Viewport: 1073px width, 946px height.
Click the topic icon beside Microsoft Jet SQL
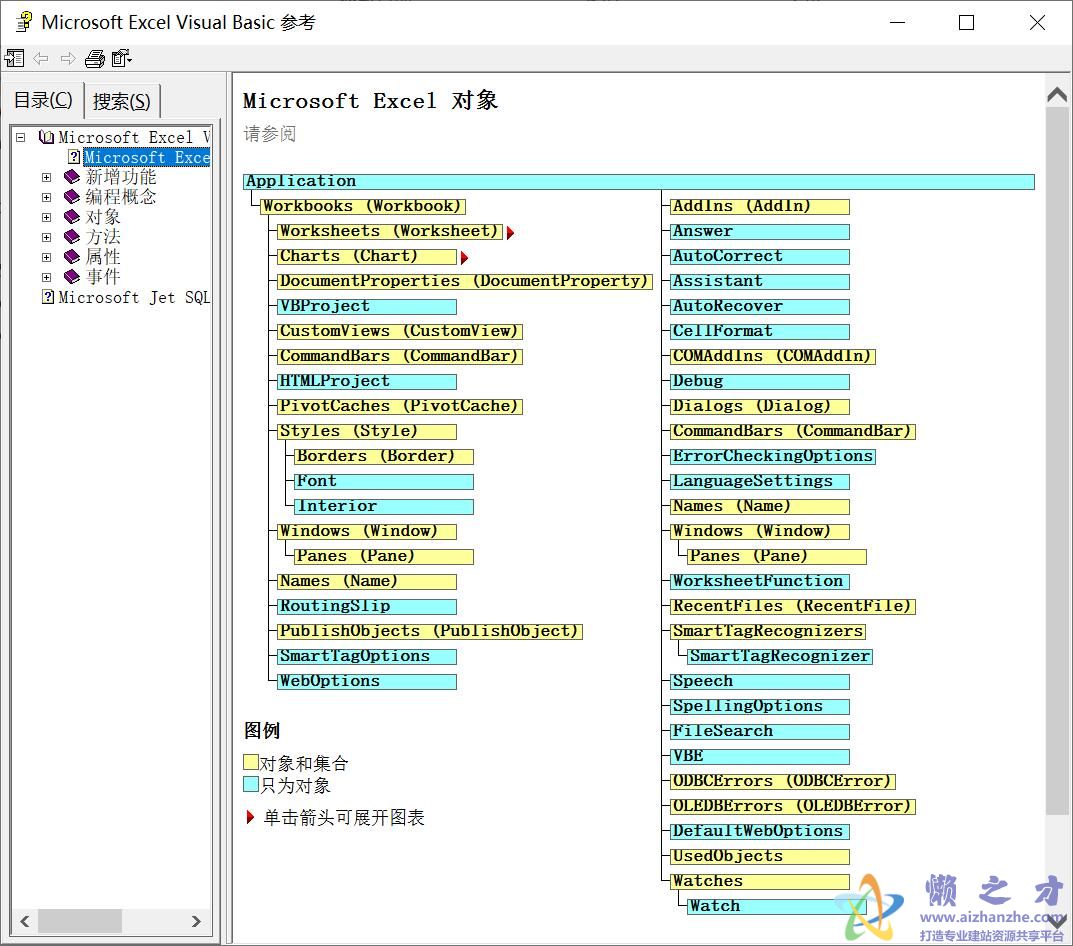[48, 297]
